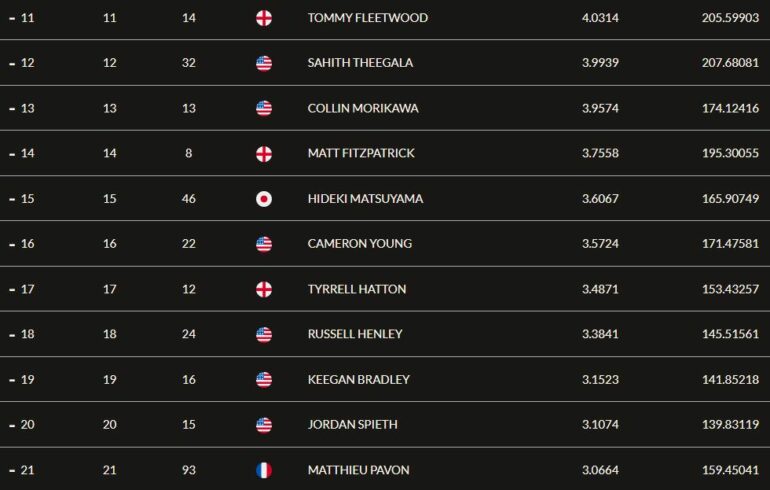Click USA flag next to Collin Morikawa
Screen dimensions: 770x490
264,109
